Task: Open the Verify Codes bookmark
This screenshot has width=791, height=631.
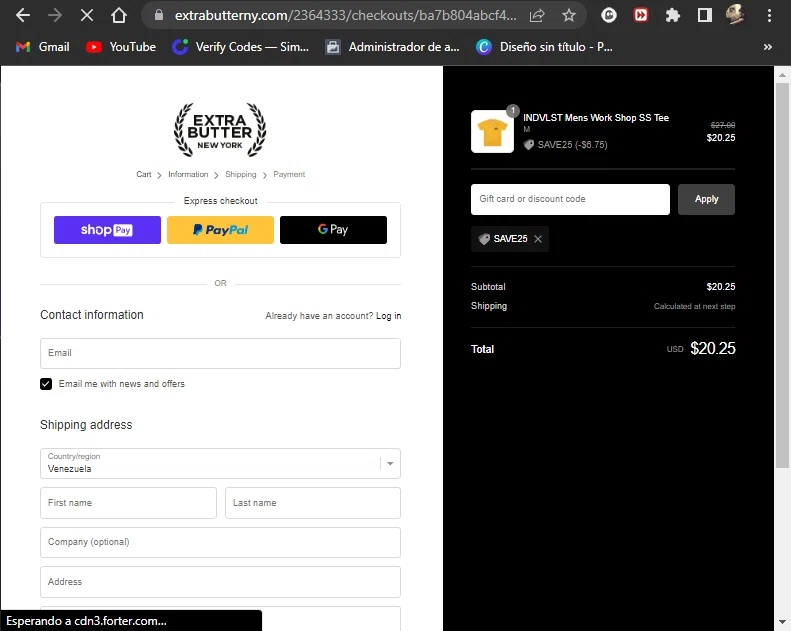Action: [240, 47]
